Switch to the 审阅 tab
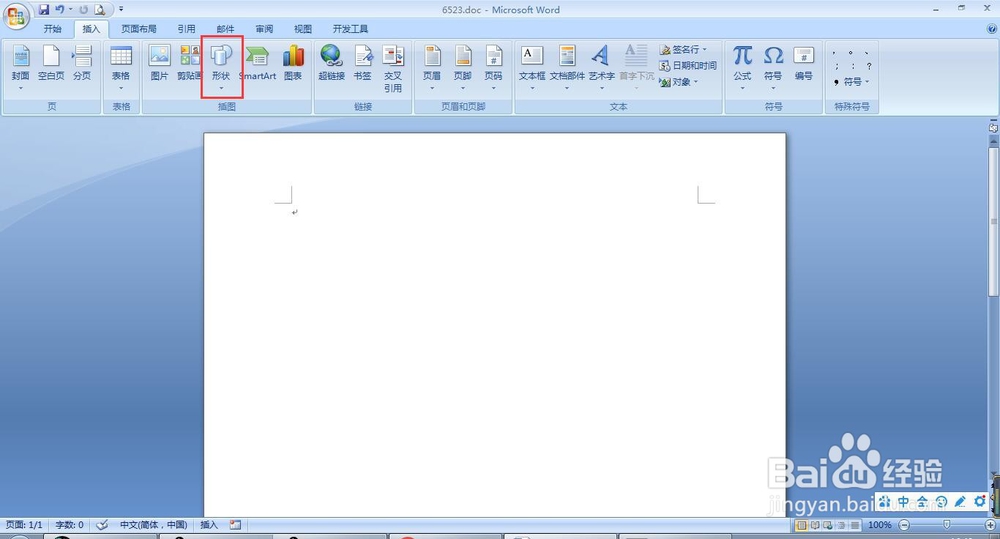Viewport: 1000px width, 539px height. tap(264, 29)
